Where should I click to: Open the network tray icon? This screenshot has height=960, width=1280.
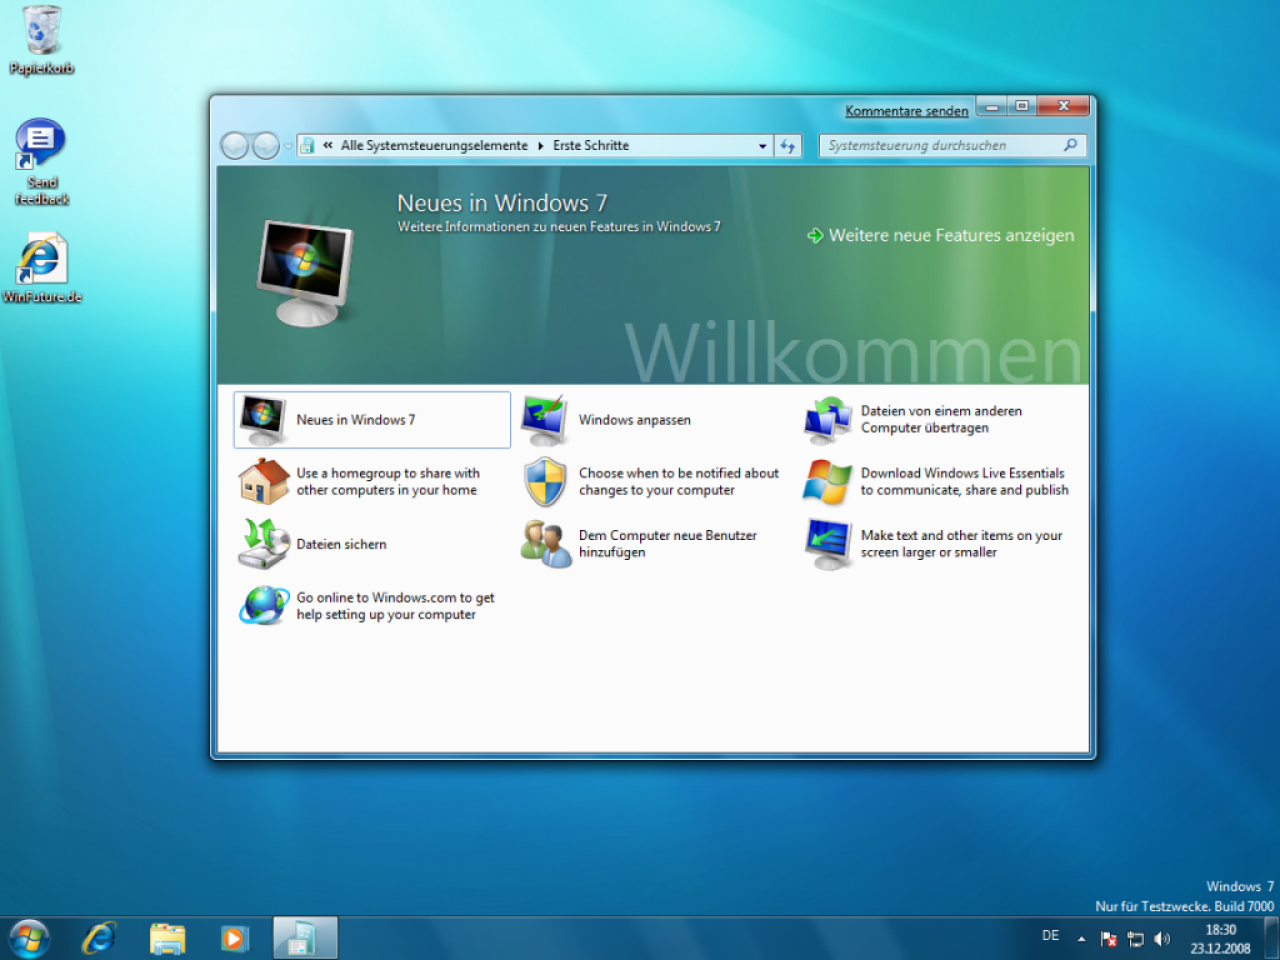pos(1136,939)
